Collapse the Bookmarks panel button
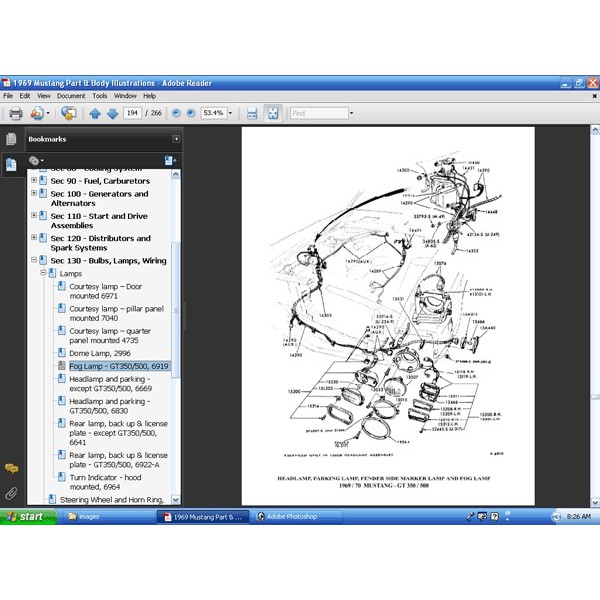This screenshot has height=600, width=600. point(176,139)
